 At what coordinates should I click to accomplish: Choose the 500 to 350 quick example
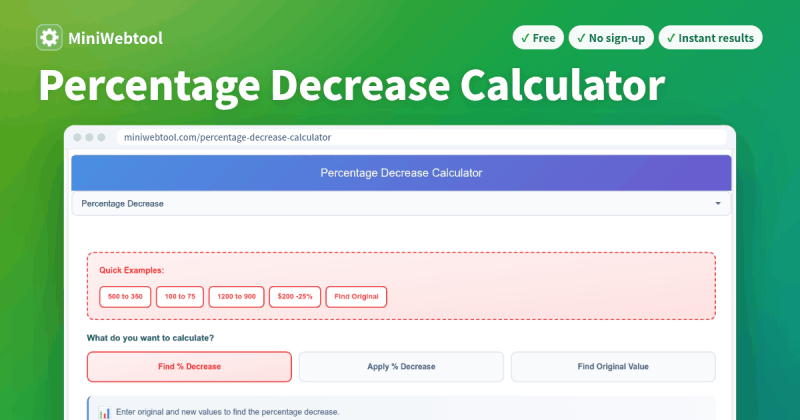click(x=125, y=297)
